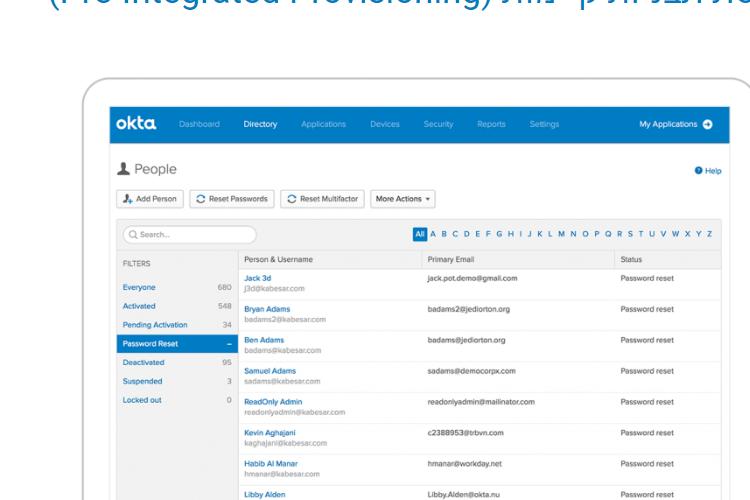The width and height of the screenshot is (750, 500).
Task: Filter people by letter Z
Action: (709, 234)
